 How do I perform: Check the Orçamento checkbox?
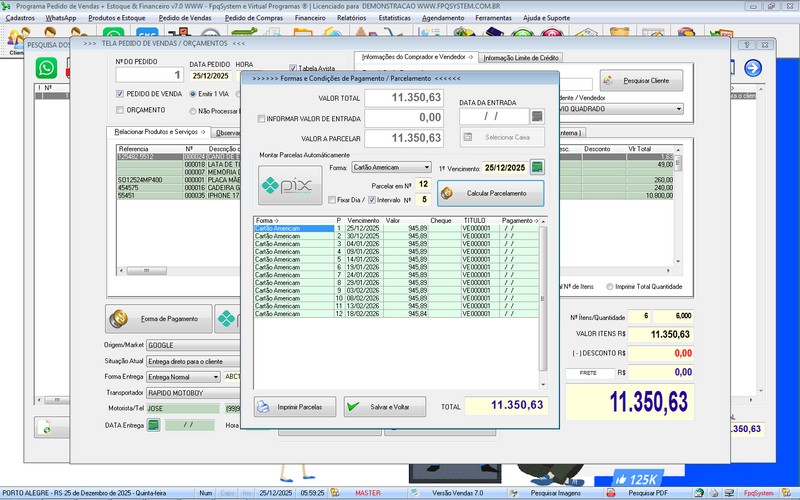[120, 110]
